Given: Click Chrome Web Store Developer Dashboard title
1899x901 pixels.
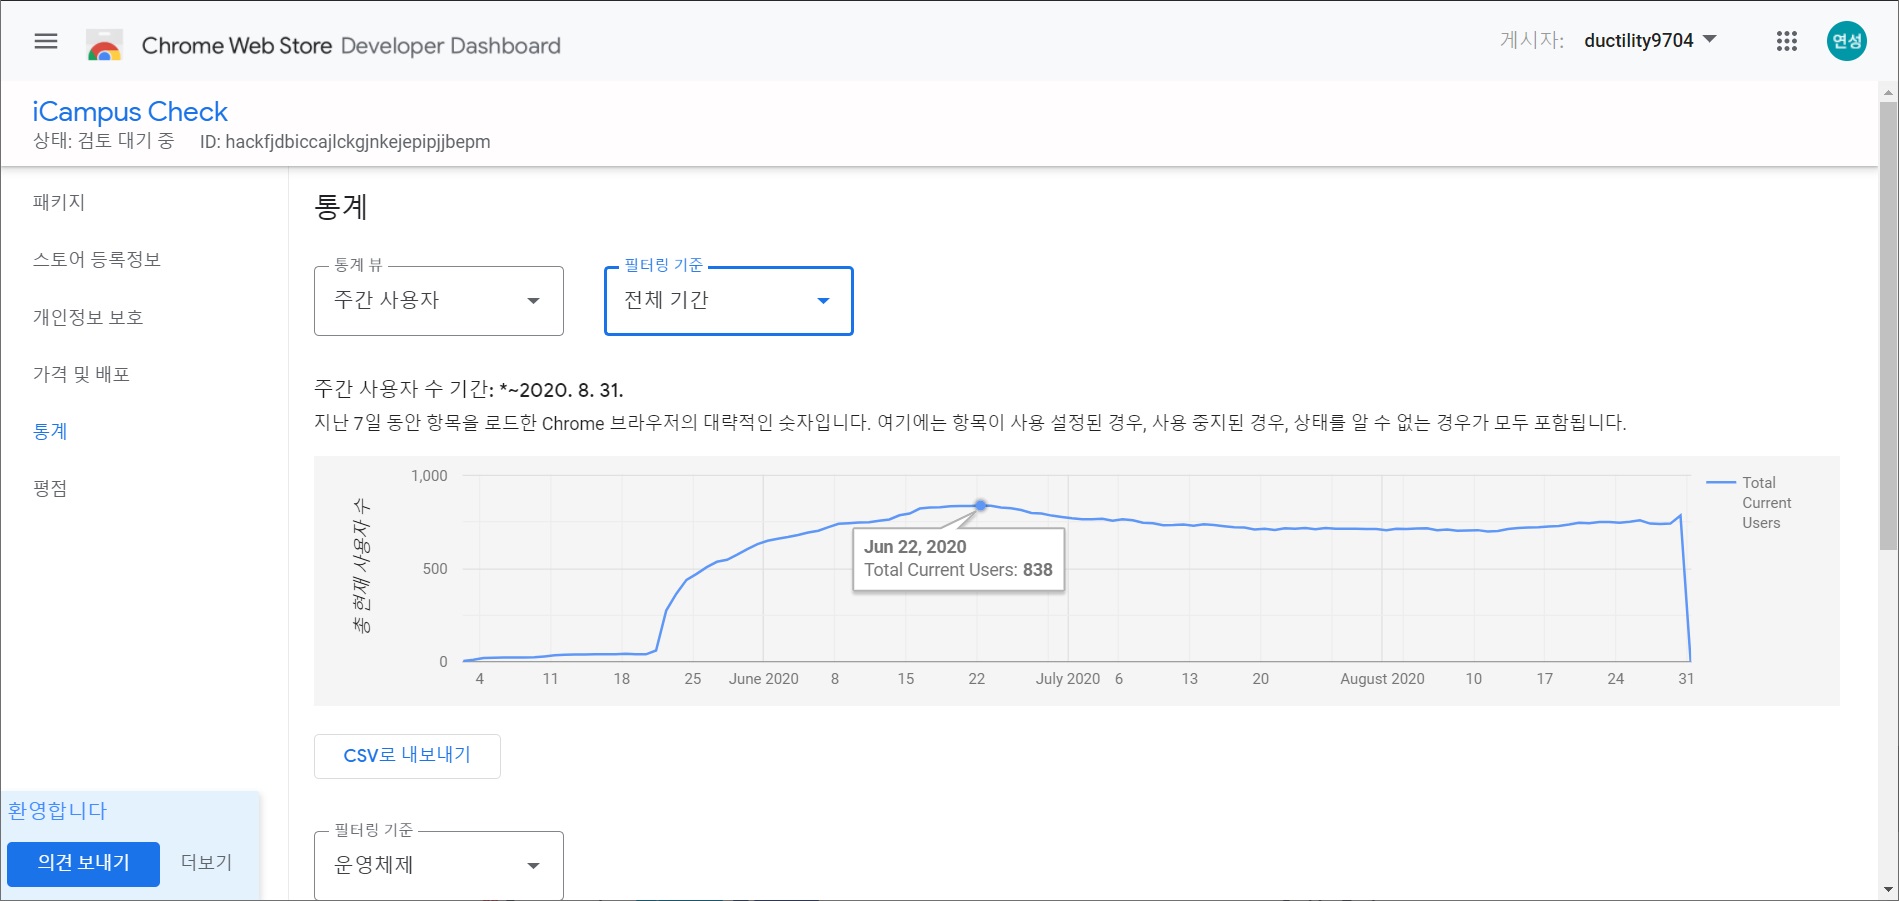Looking at the screenshot, I should 351,46.
